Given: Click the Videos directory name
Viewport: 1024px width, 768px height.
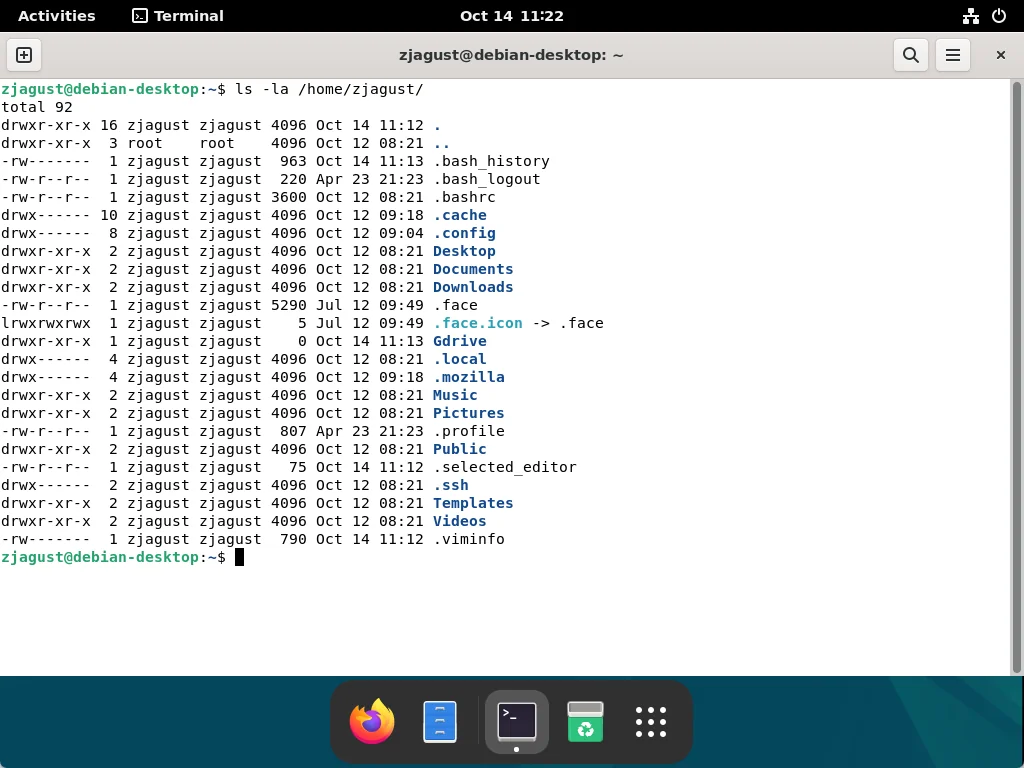Looking at the screenshot, I should 460,521.
